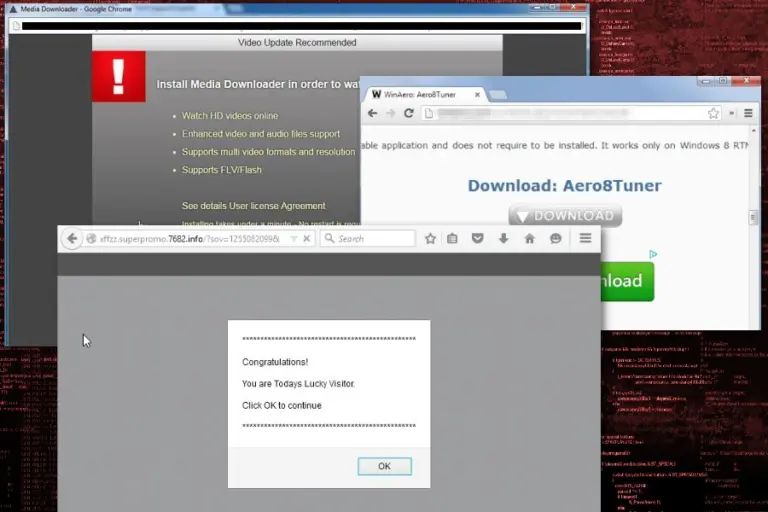Open the Firefox hamburger menu
The image size is (768, 512).
[585, 238]
